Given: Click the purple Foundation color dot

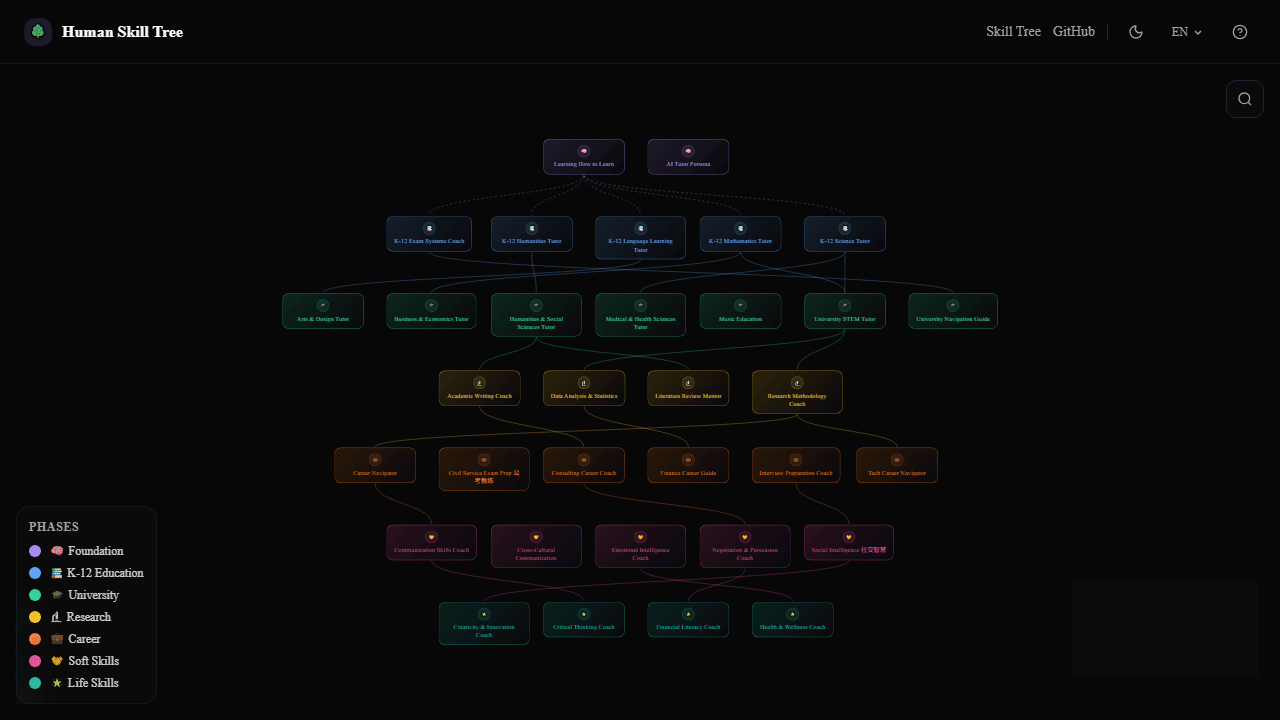Looking at the screenshot, I should tap(36, 551).
